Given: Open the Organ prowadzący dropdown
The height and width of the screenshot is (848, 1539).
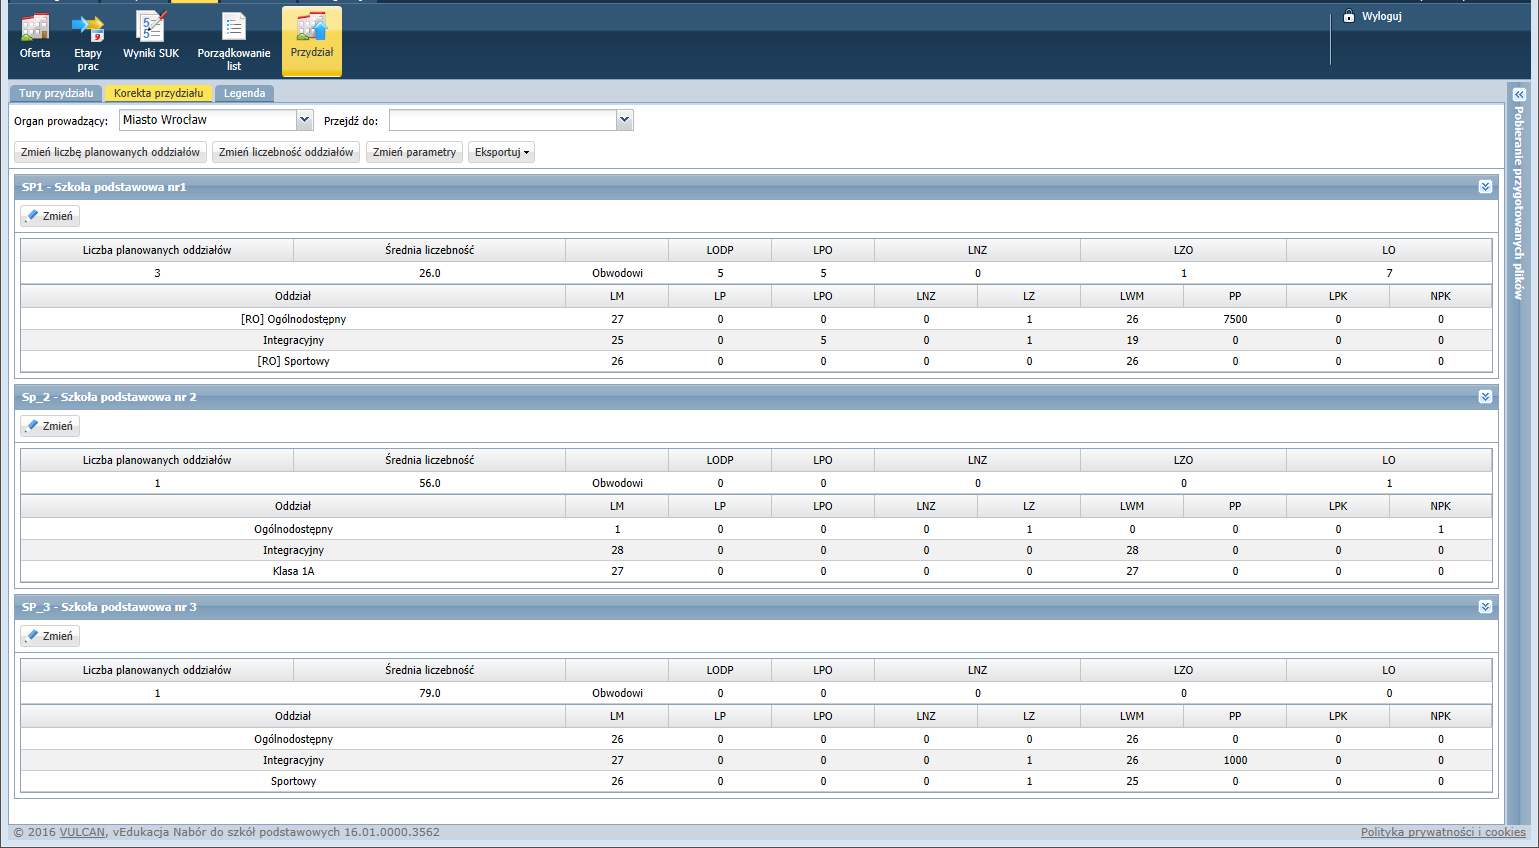Looking at the screenshot, I should coord(305,120).
